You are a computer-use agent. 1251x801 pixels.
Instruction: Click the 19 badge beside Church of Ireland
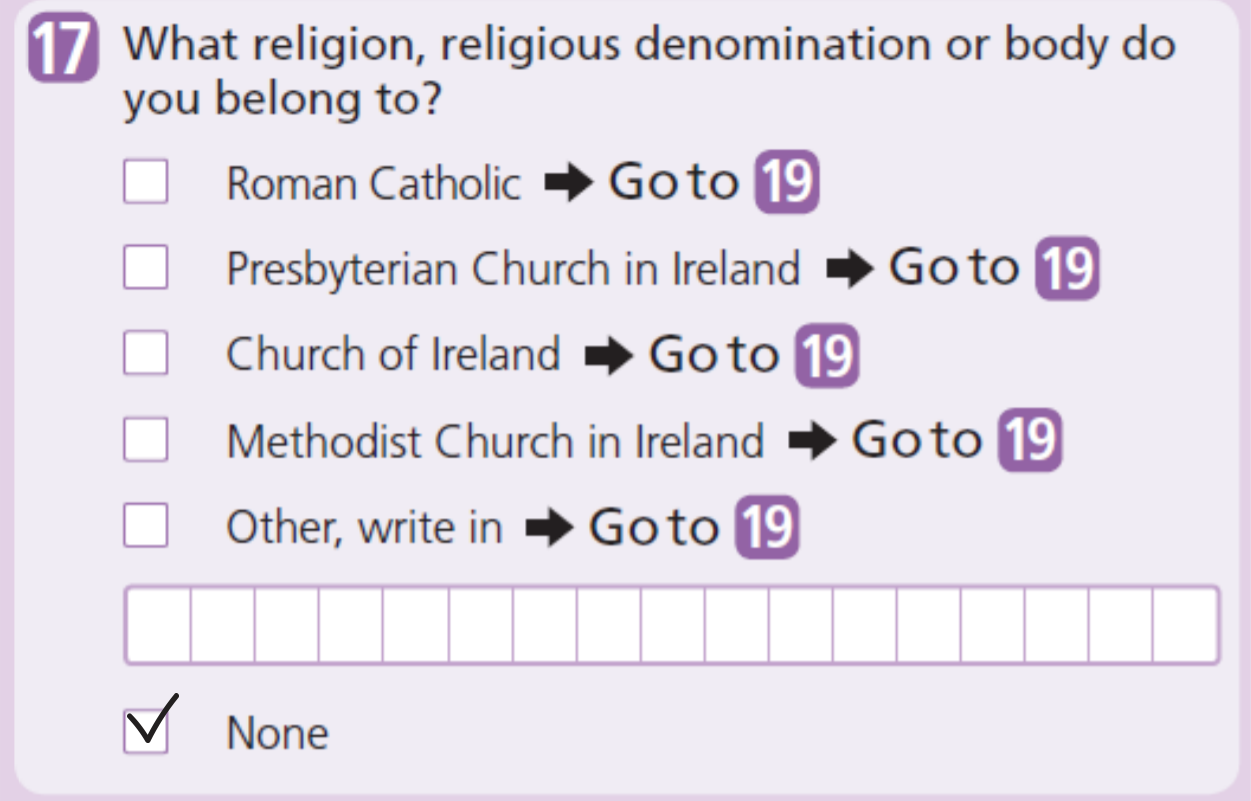[x=827, y=356]
